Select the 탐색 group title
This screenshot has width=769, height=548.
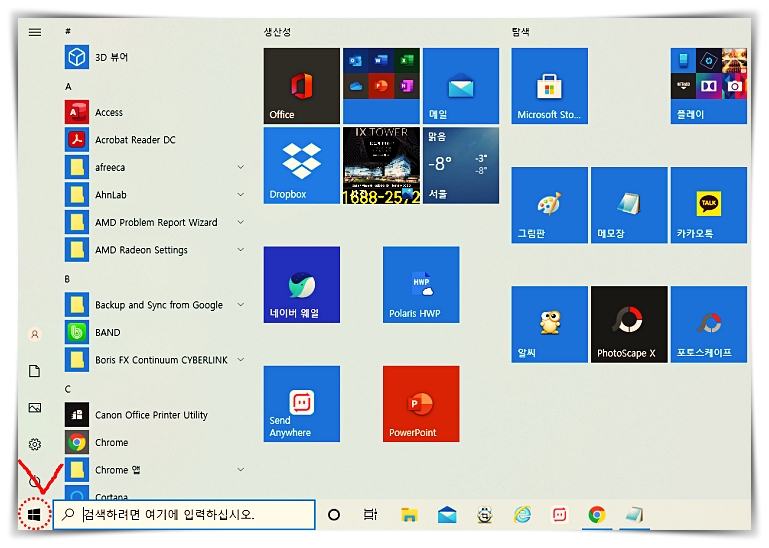click(x=520, y=32)
